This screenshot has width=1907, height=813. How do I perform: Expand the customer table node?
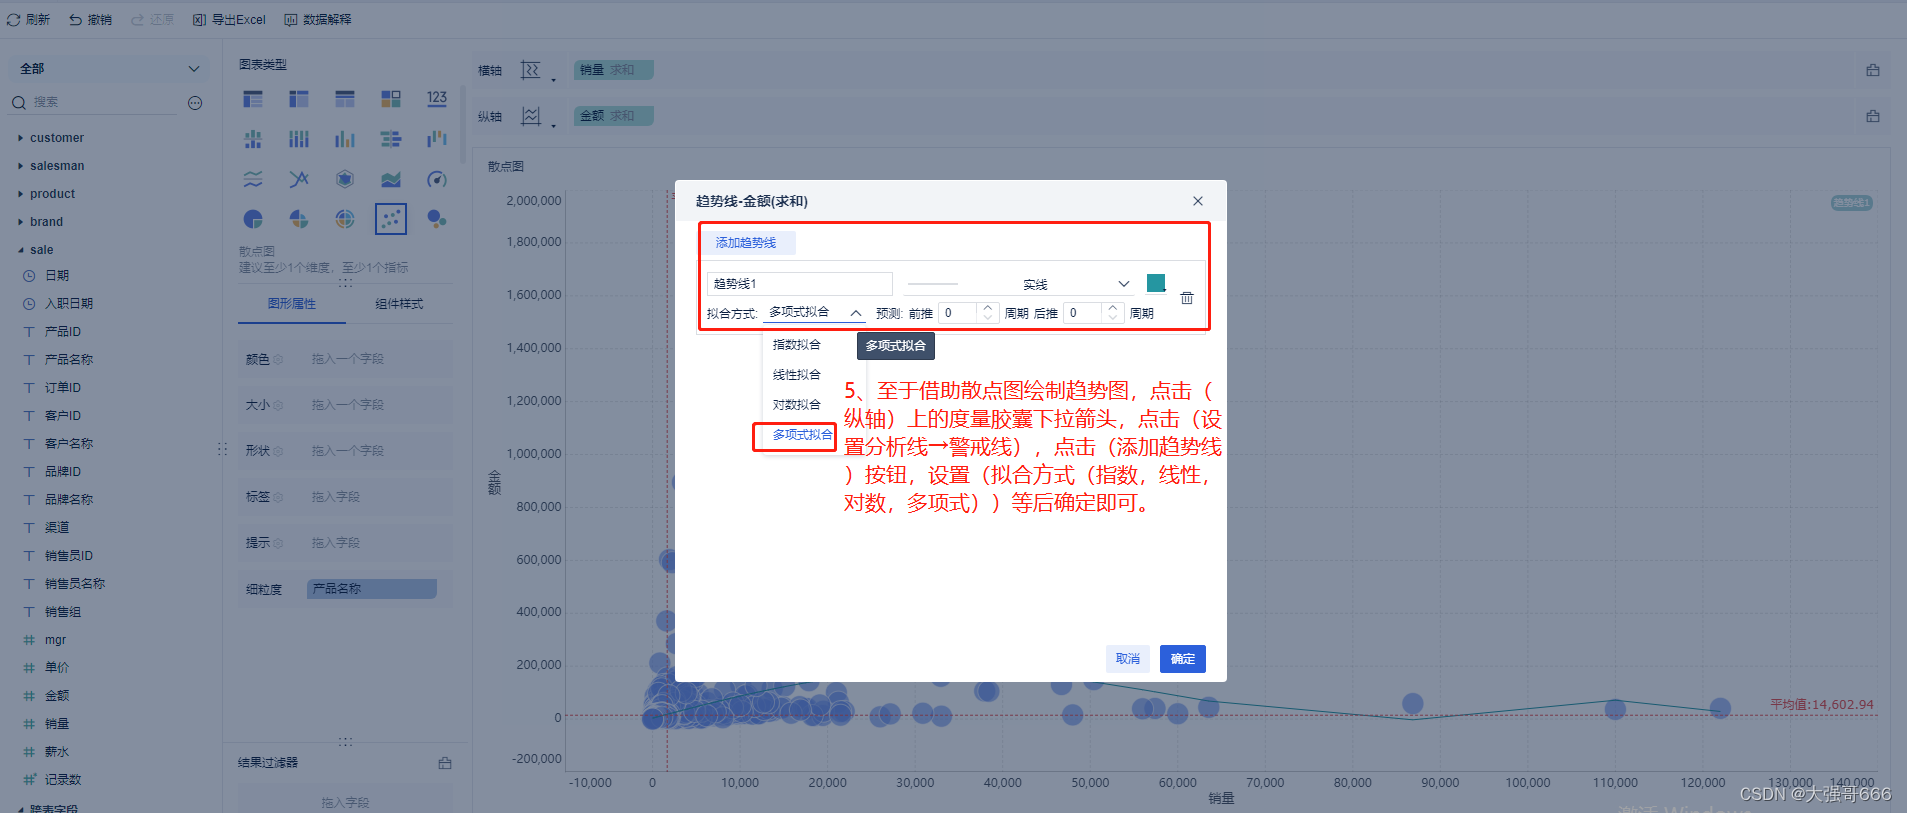[20, 138]
